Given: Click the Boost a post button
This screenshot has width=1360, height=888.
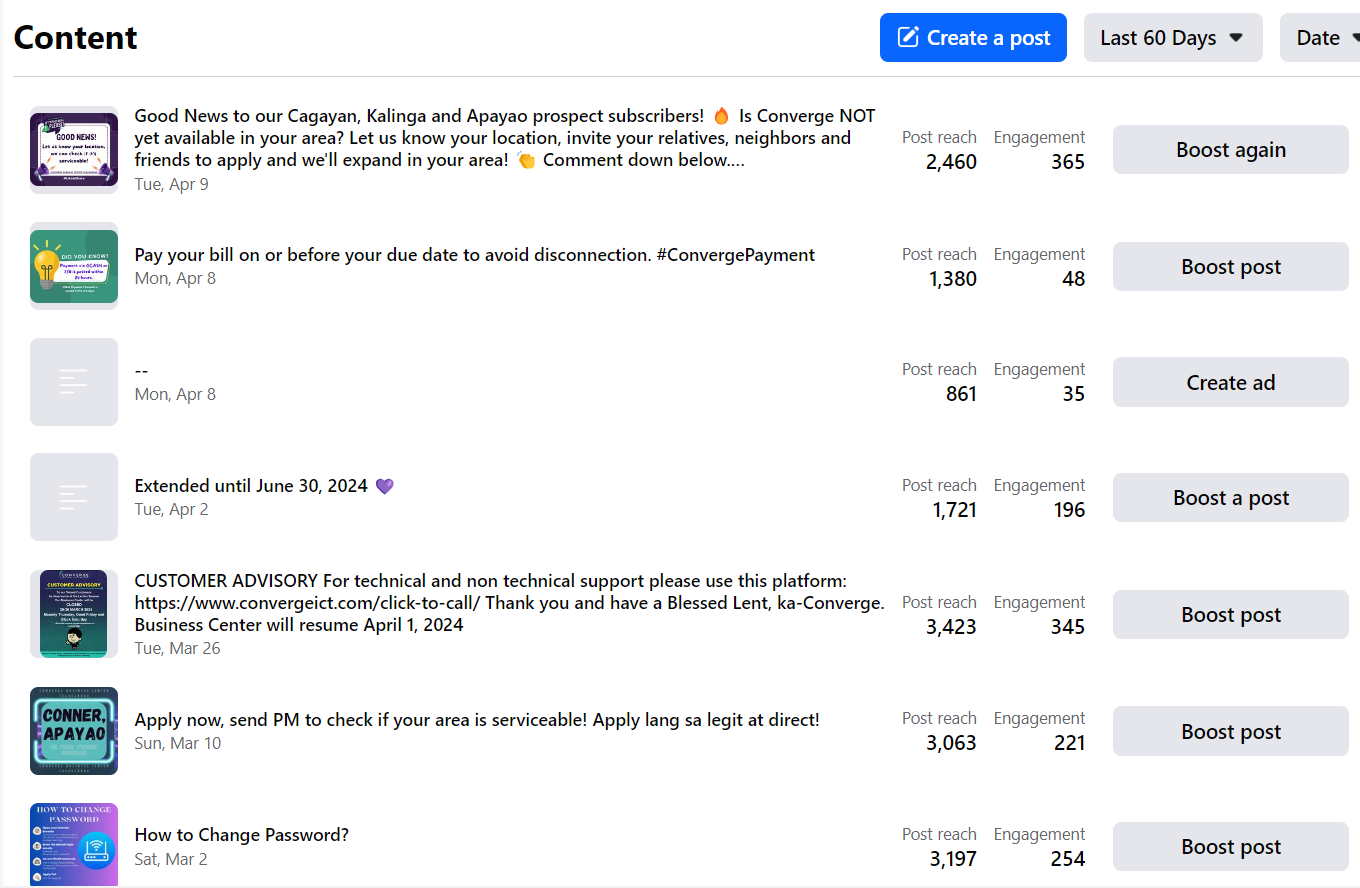Looking at the screenshot, I should pos(1230,498).
